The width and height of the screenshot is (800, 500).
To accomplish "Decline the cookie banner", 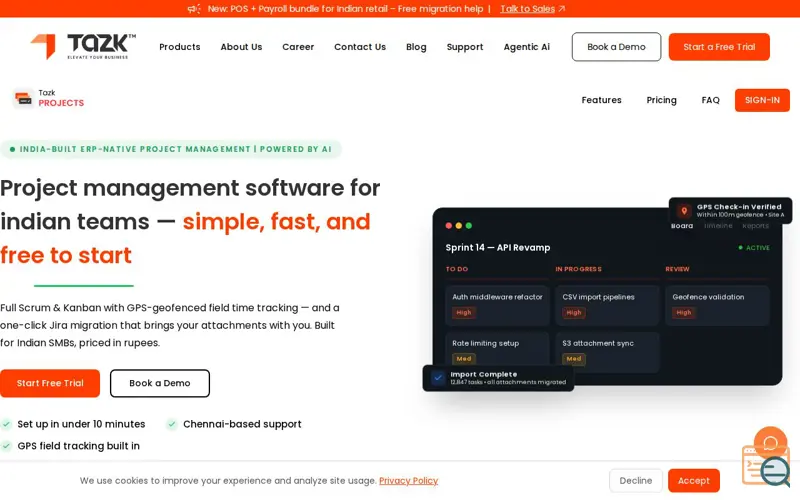I will [x=636, y=481].
